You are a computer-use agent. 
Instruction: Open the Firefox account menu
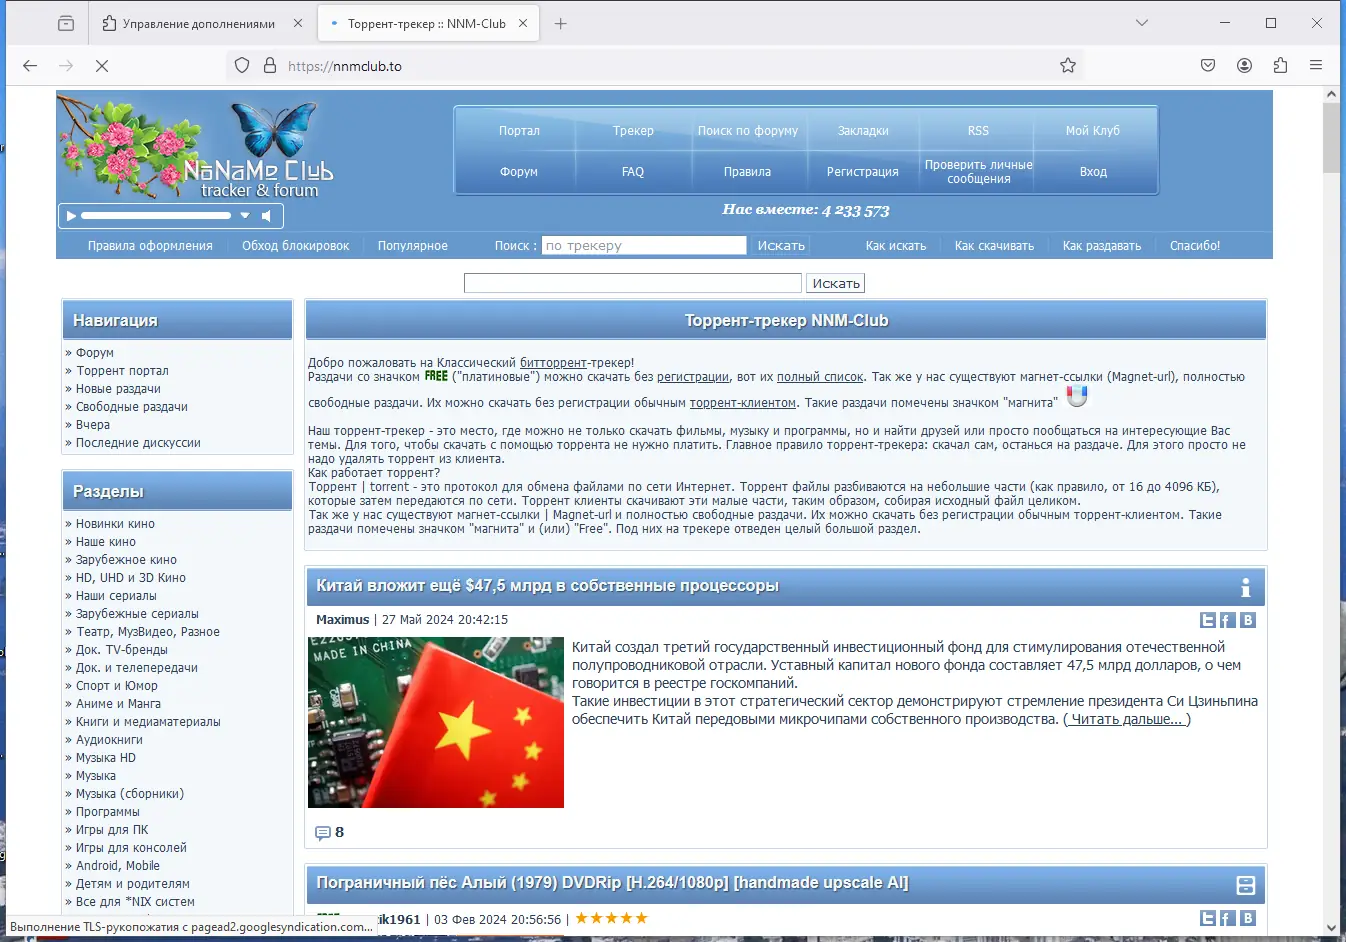[x=1244, y=66]
